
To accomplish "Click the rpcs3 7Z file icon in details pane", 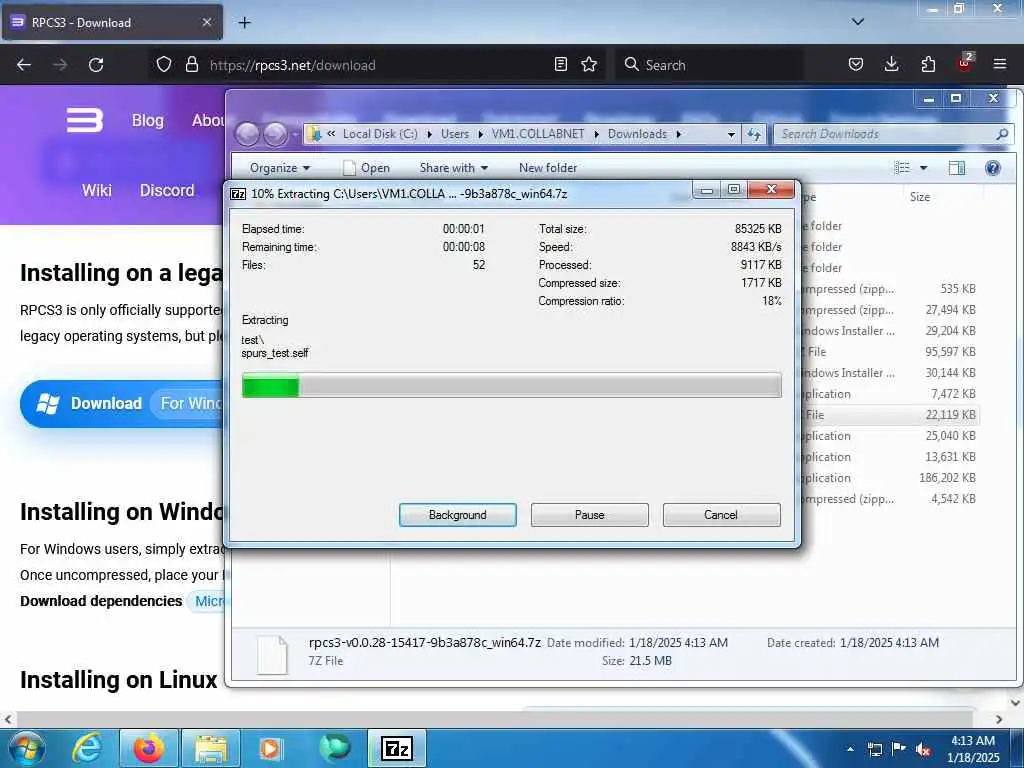I will coord(272,654).
